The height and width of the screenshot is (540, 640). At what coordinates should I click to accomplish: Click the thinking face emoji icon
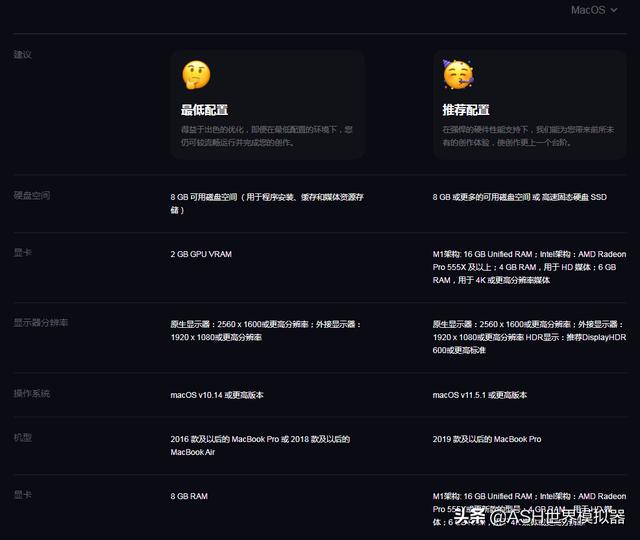coord(195,75)
